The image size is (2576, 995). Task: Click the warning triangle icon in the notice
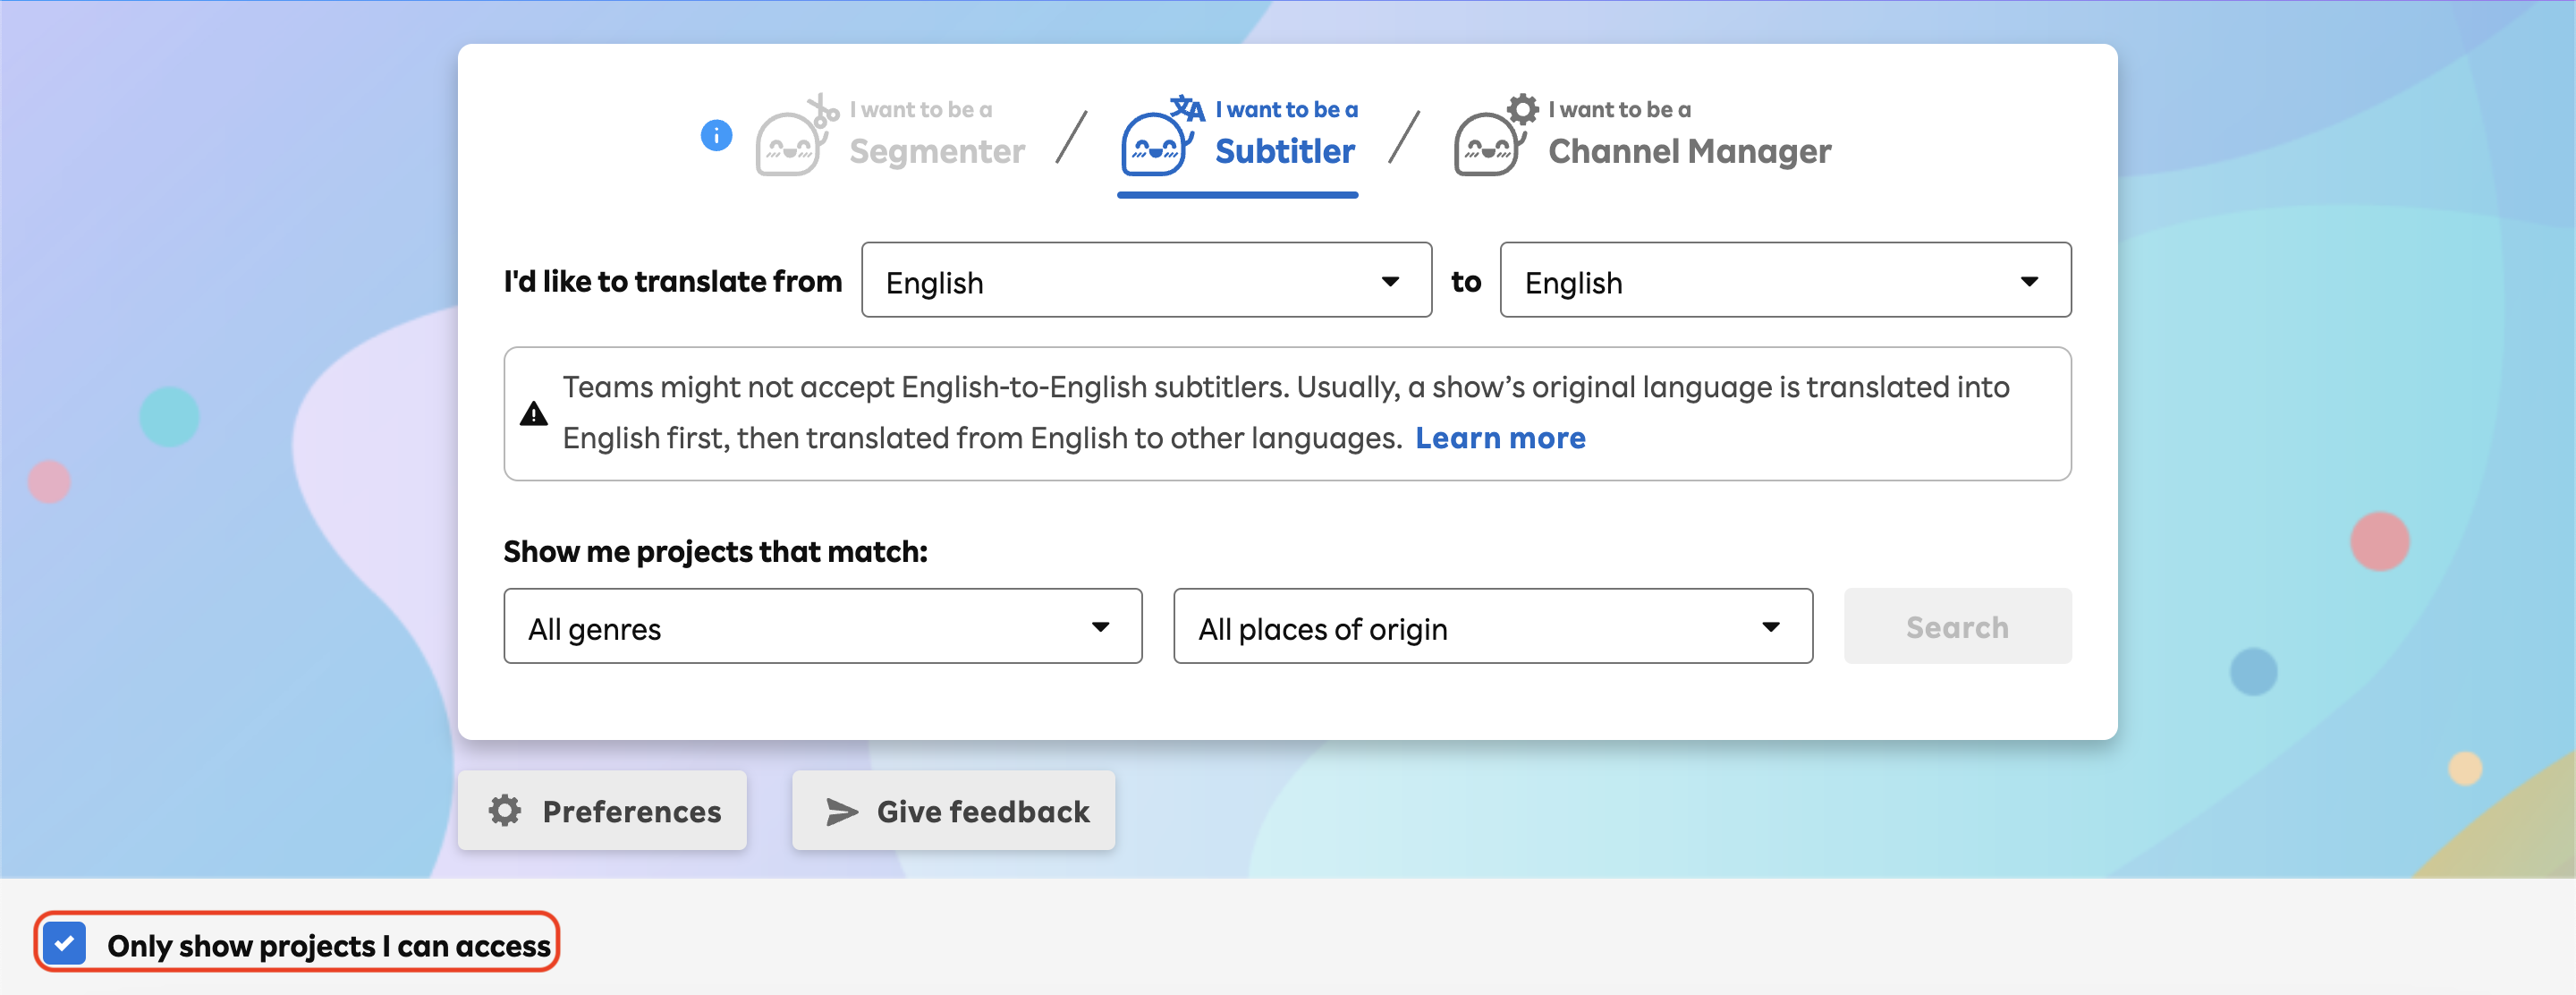click(x=534, y=414)
